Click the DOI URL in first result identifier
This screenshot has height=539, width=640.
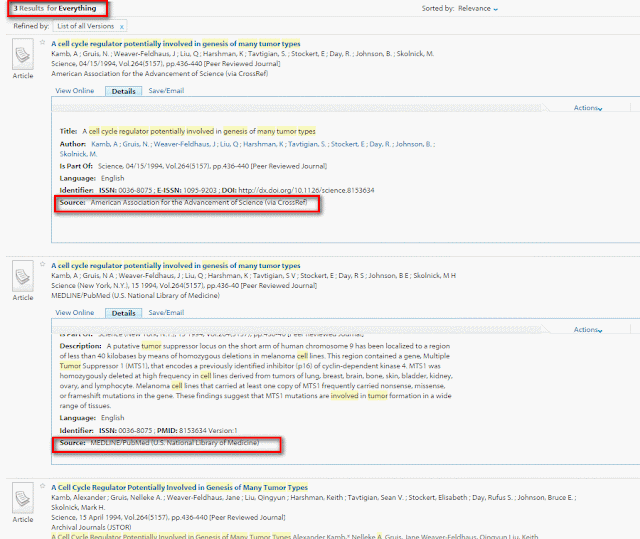point(306,190)
